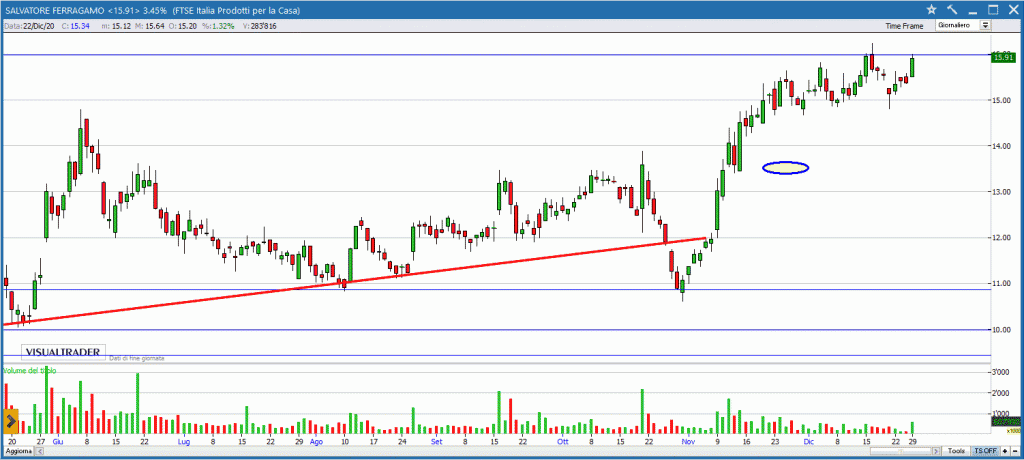Click the Dic month label on time axis
The width and height of the screenshot is (1024, 460).
[x=809, y=442]
